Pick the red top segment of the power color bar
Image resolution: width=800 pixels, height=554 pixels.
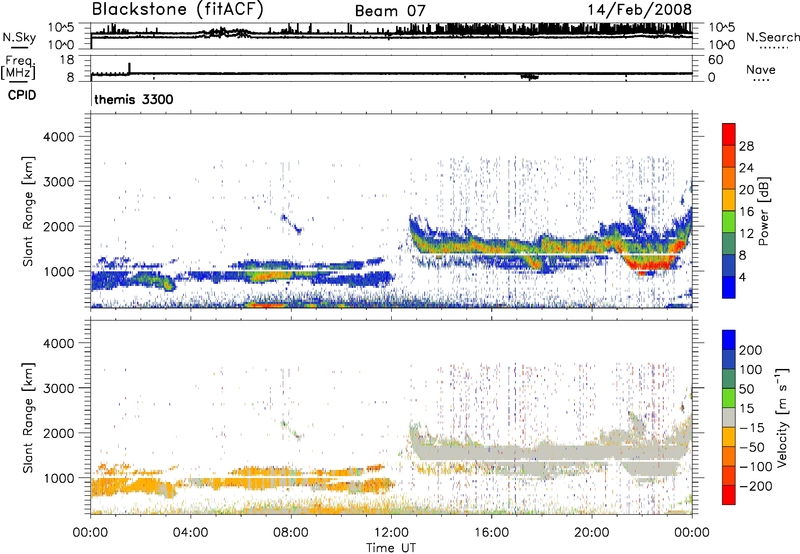(x=729, y=135)
